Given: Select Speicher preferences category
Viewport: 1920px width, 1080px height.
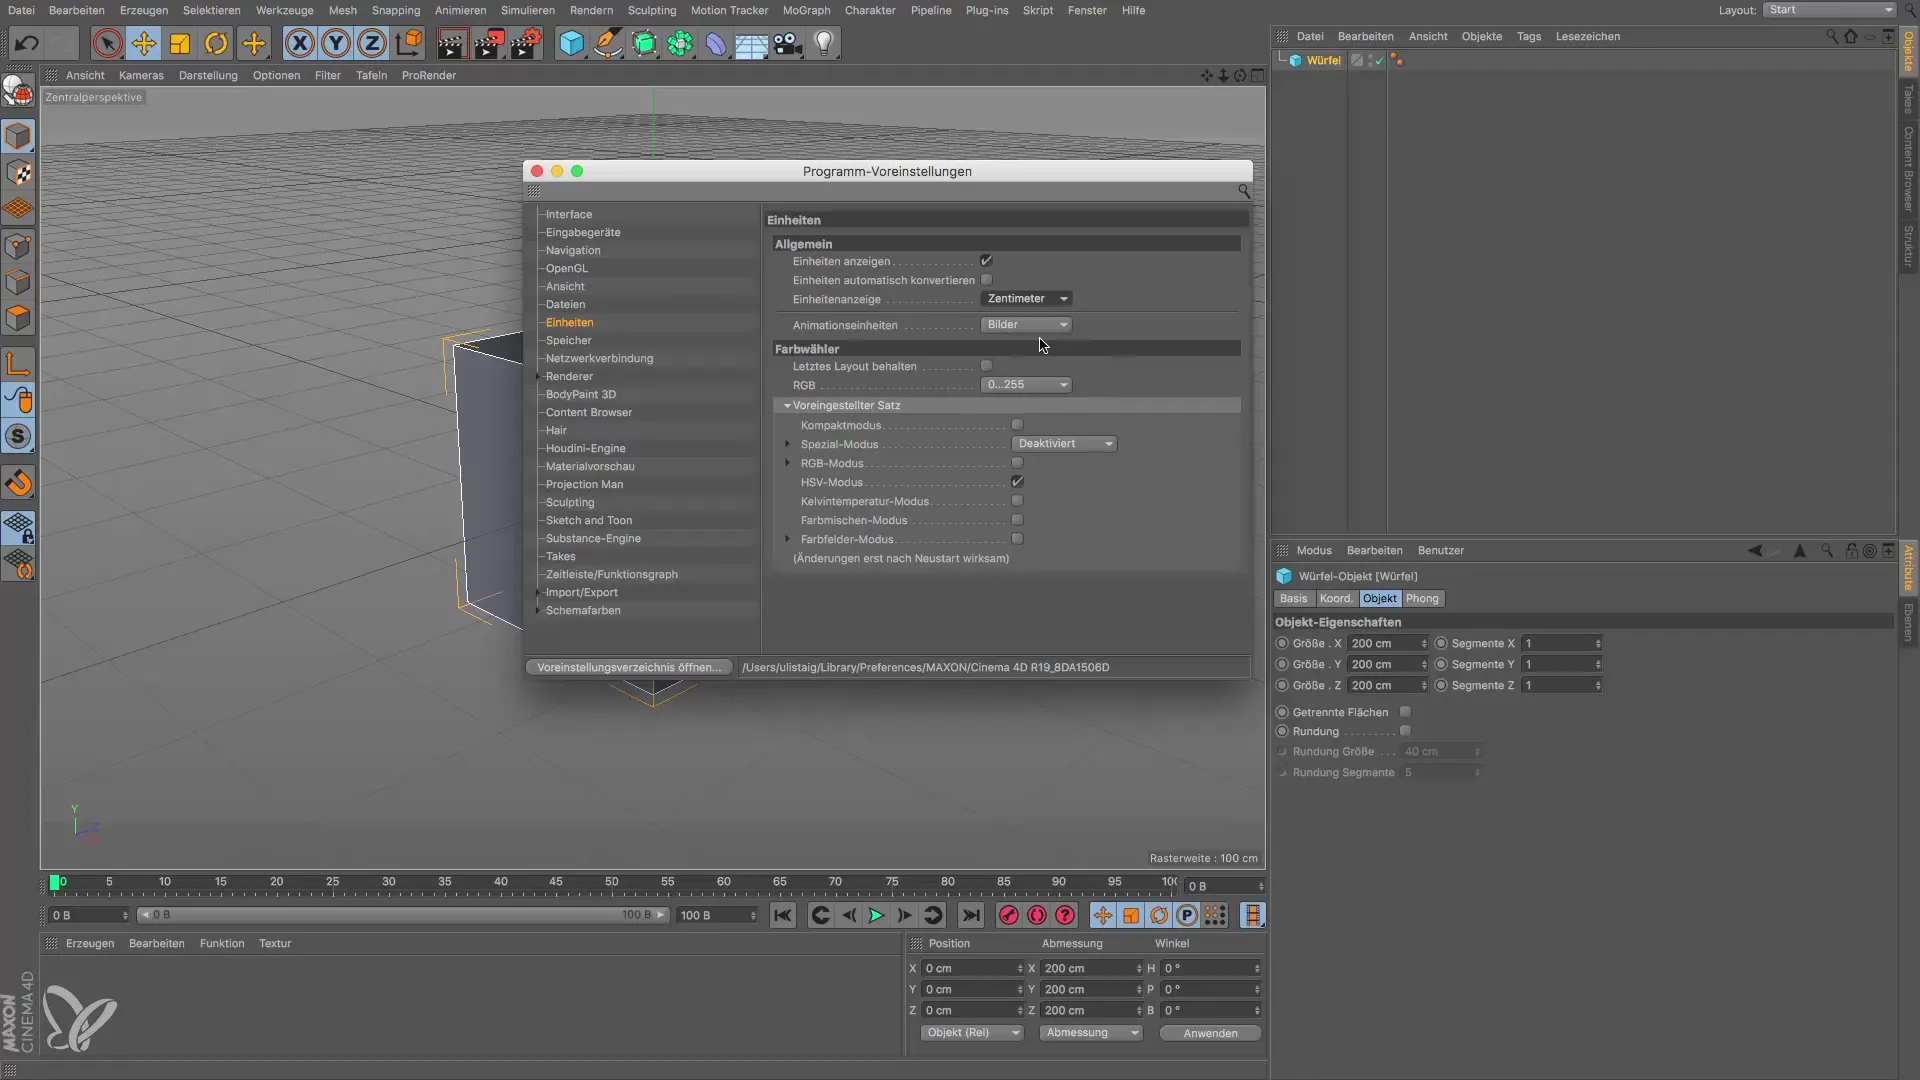Looking at the screenshot, I should click(568, 341).
